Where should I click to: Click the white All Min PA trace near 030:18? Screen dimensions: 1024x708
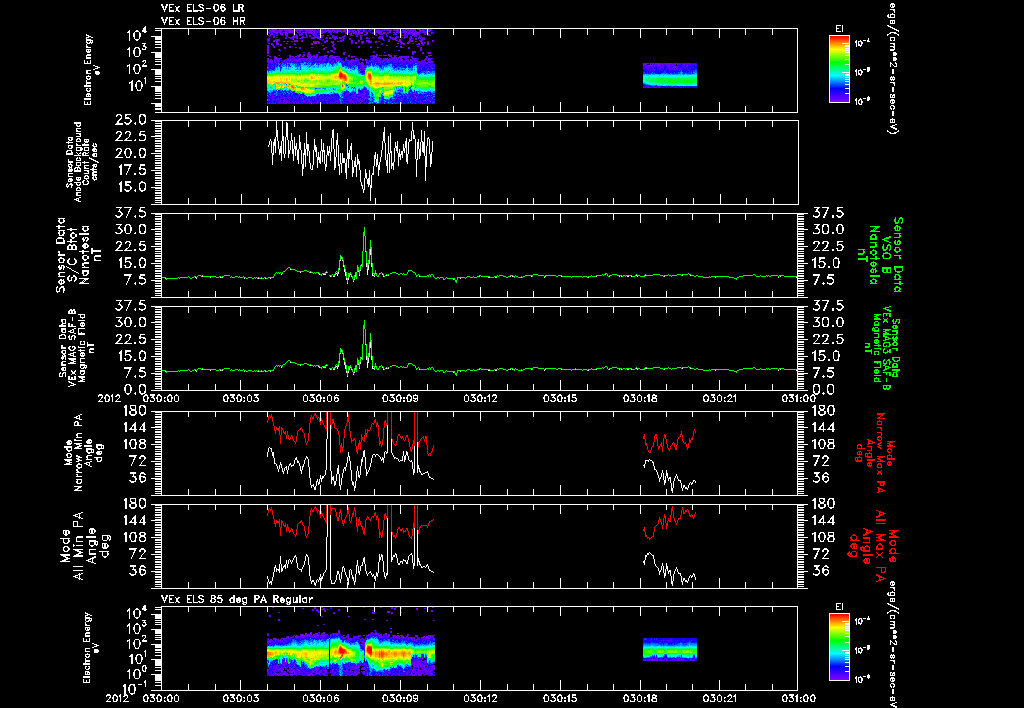[669, 568]
